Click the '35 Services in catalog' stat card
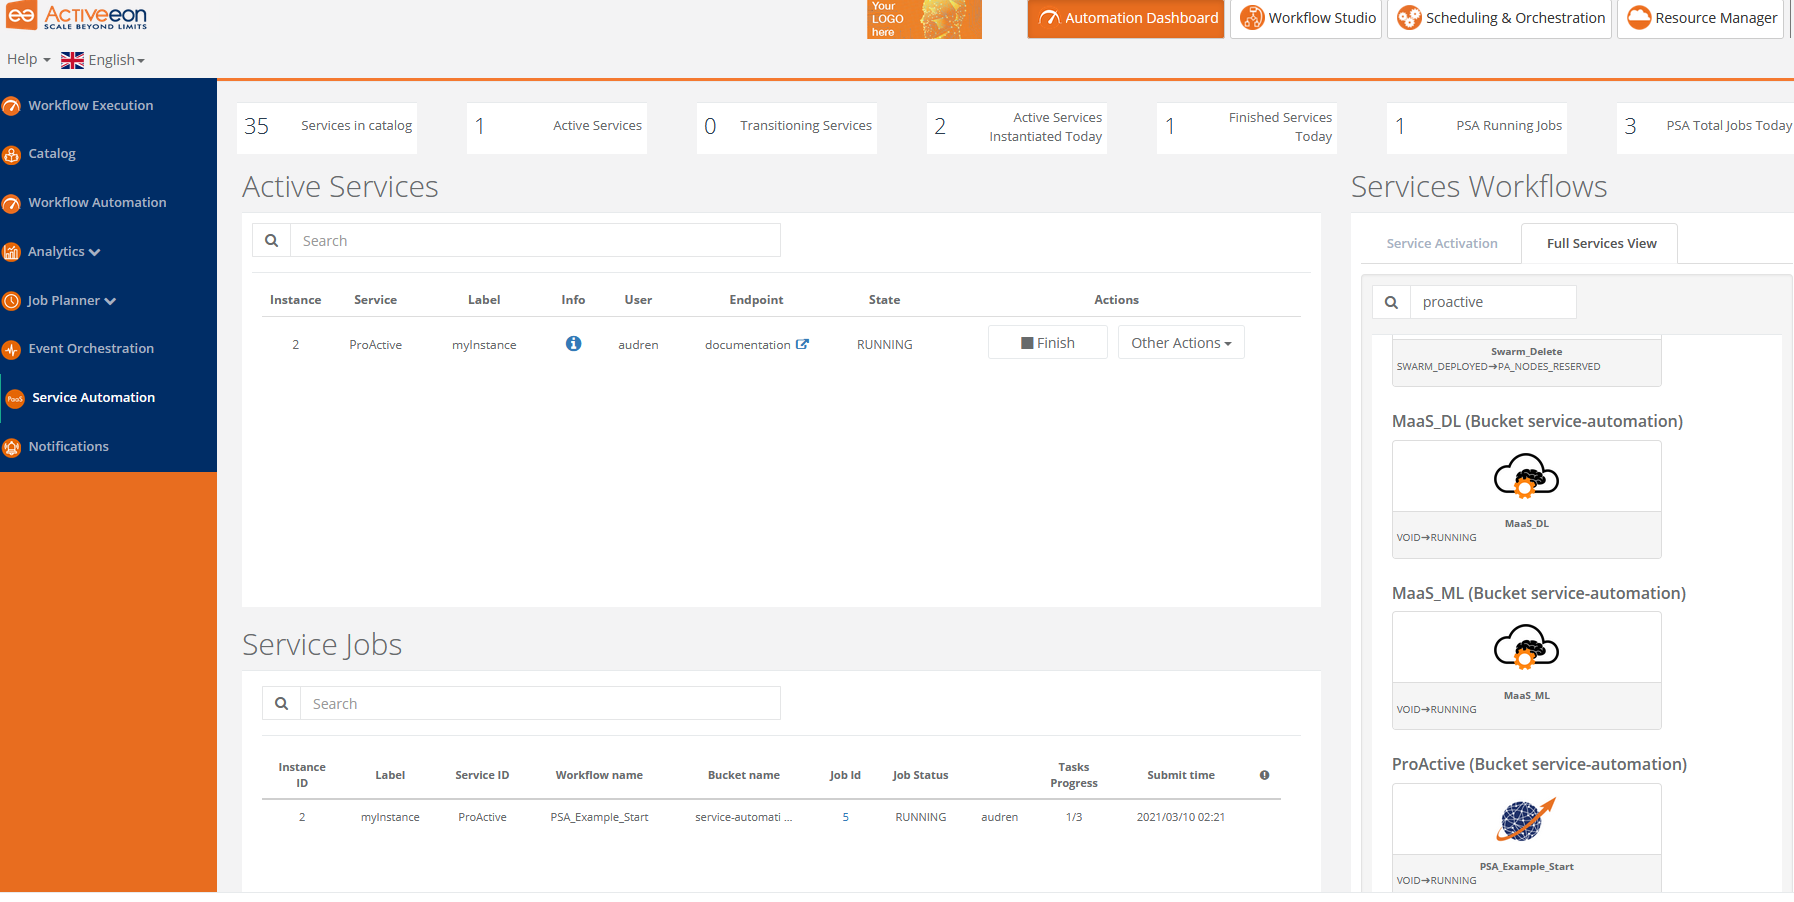The image size is (1794, 902). point(327,128)
